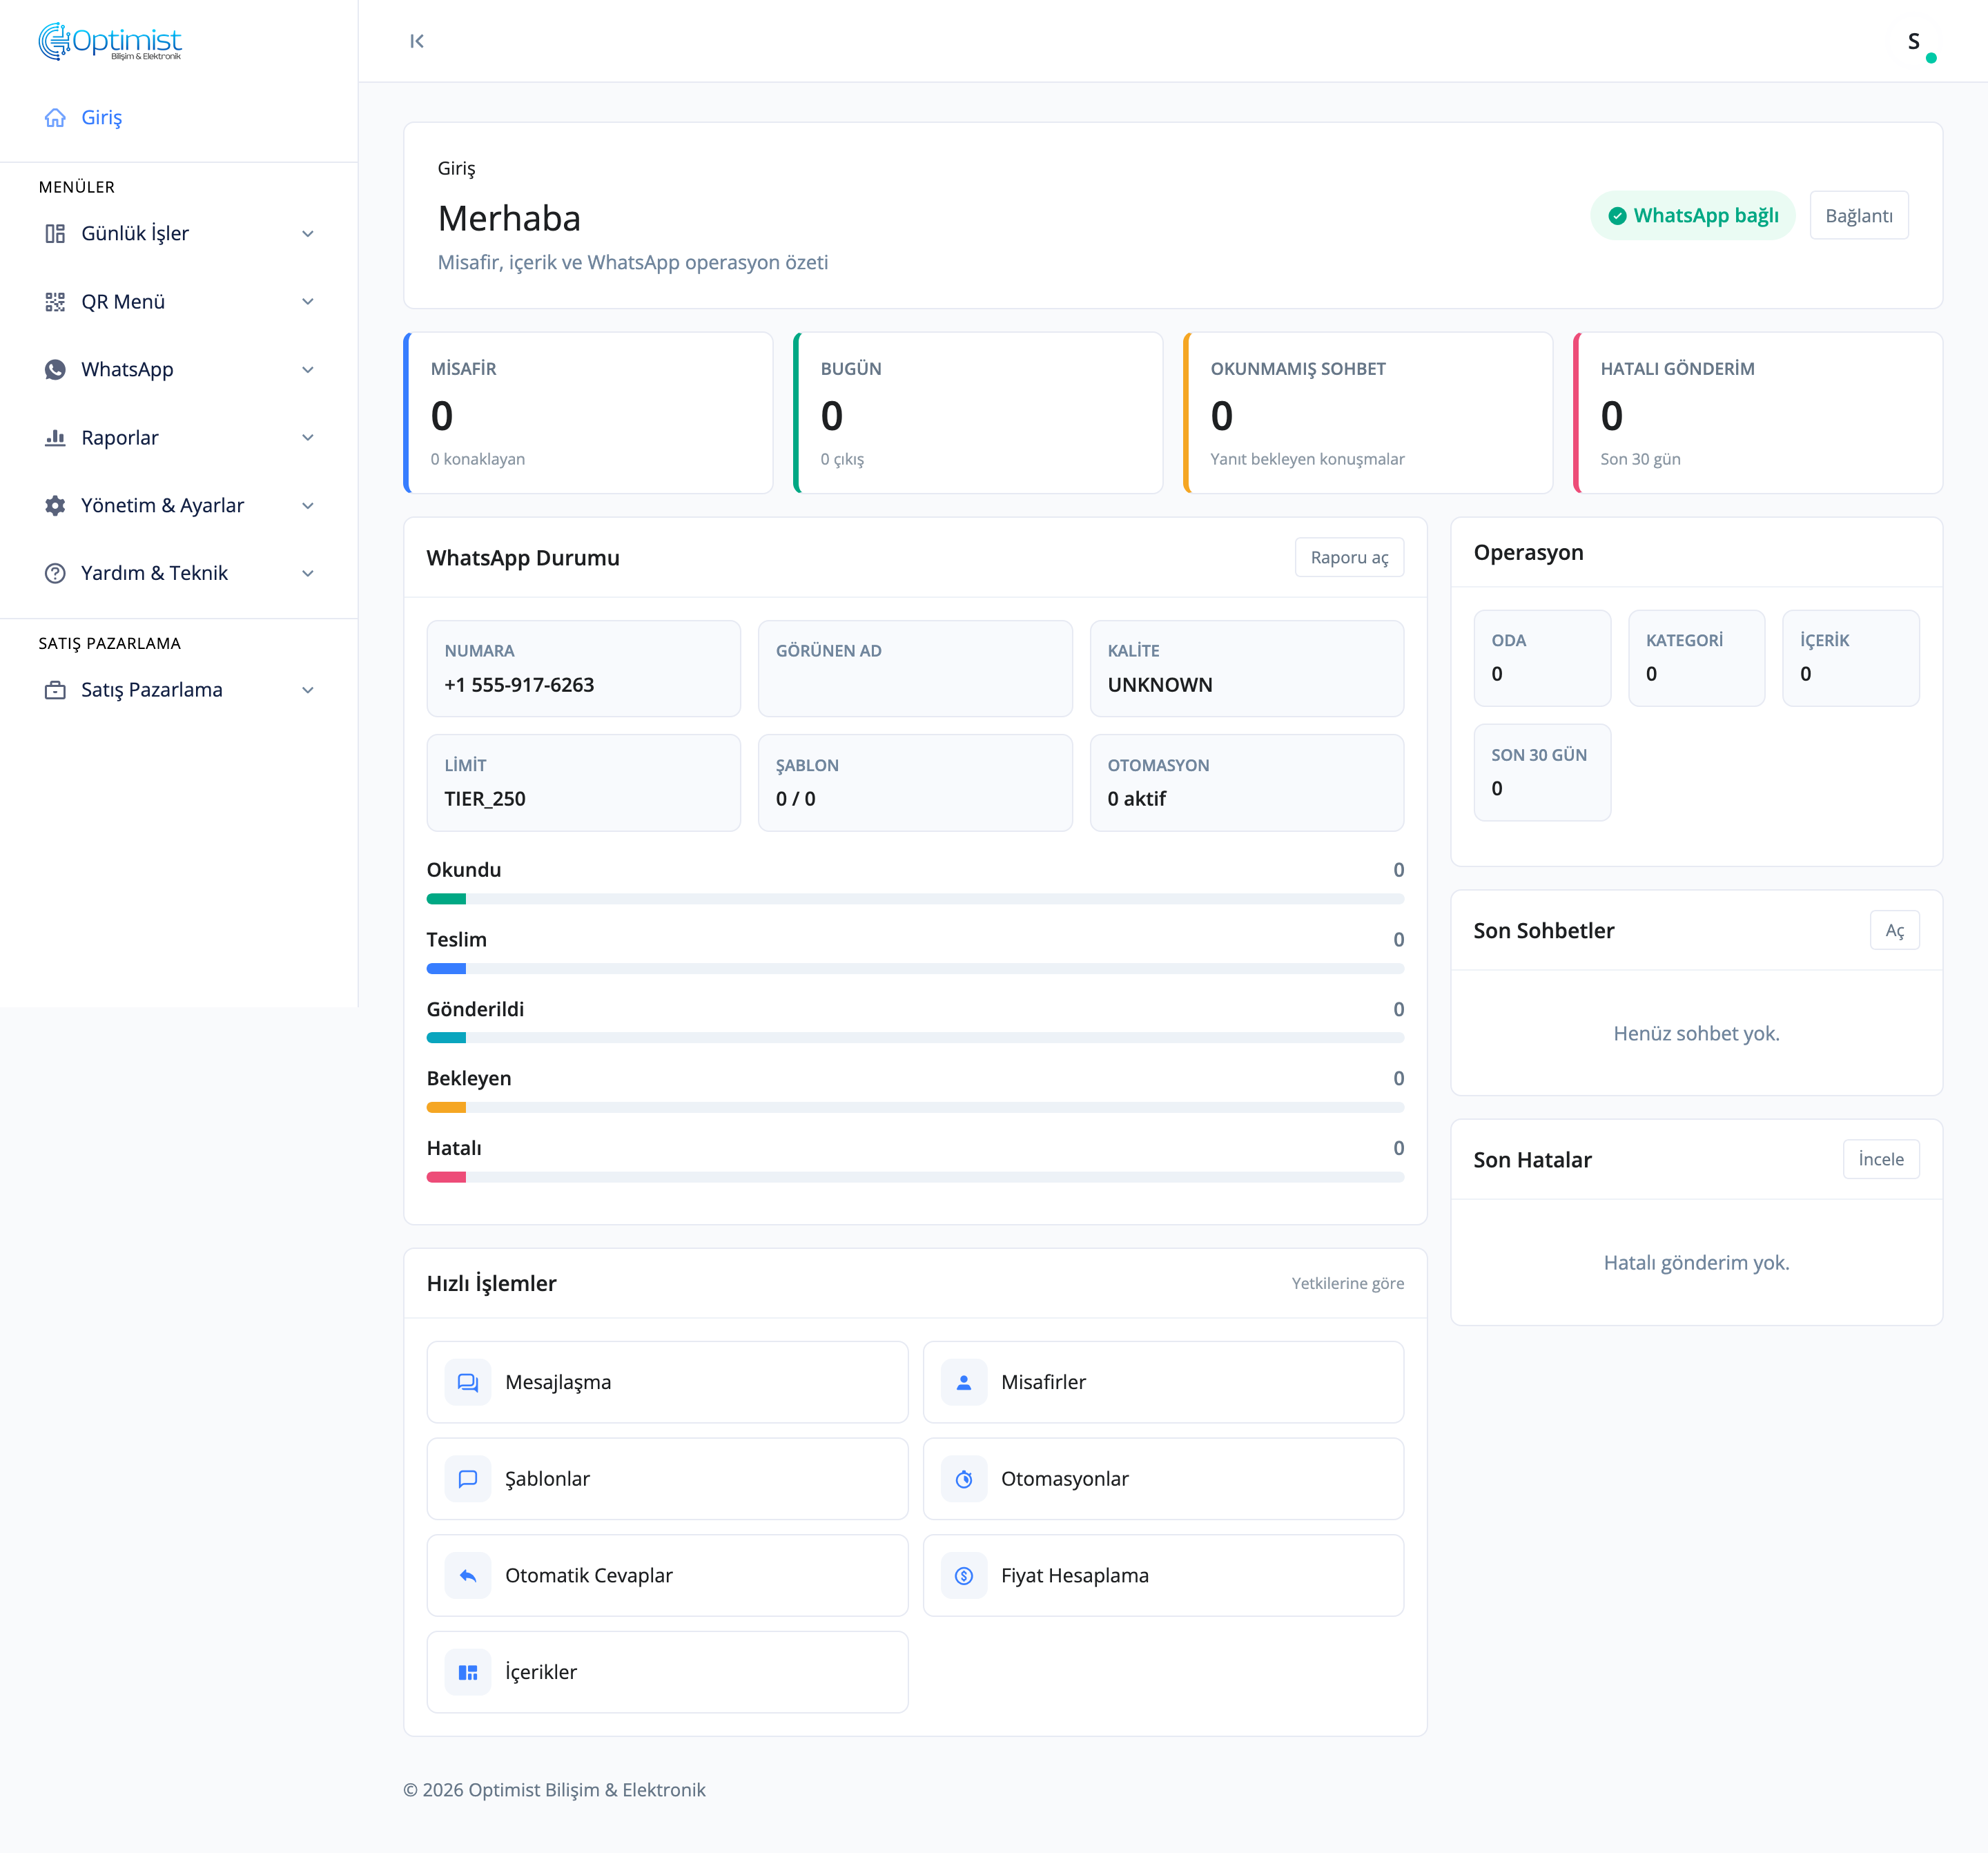Click the Fiyat Hesaplama dollar icon

point(963,1576)
